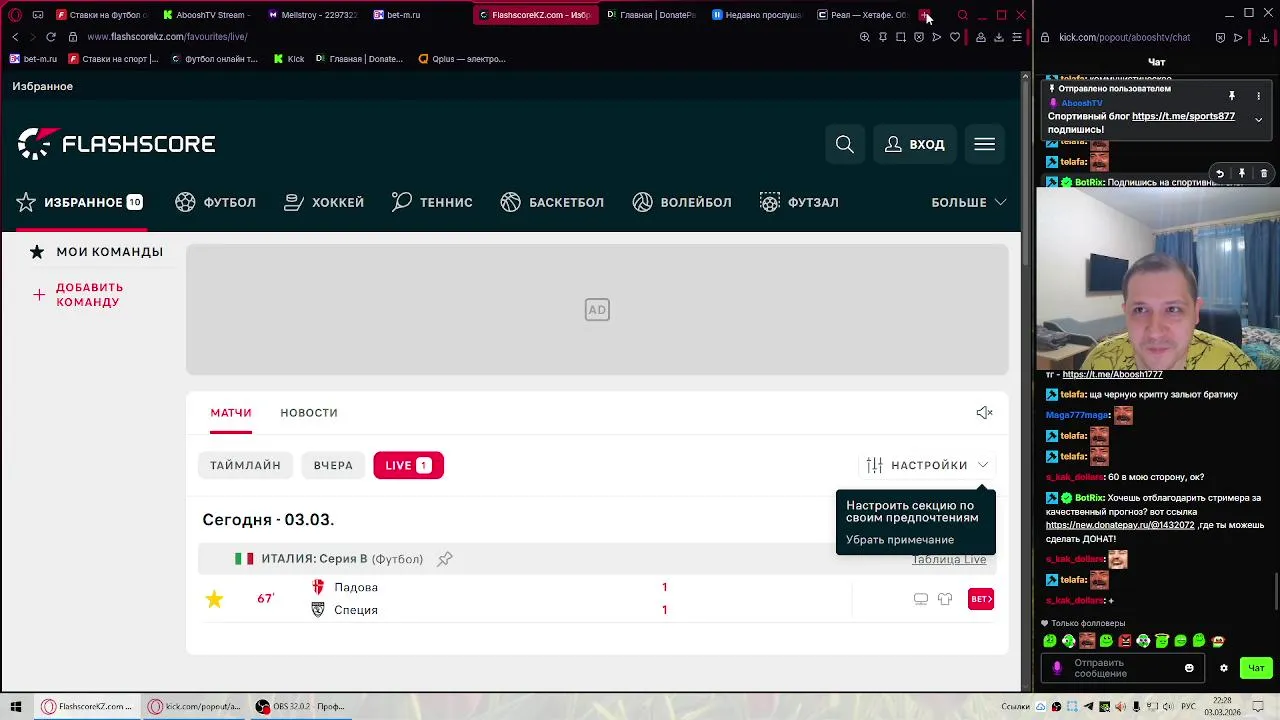Insert the red angry emote in Kick chat
This screenshot has width=1280, height=720.
pos(1125,641)
